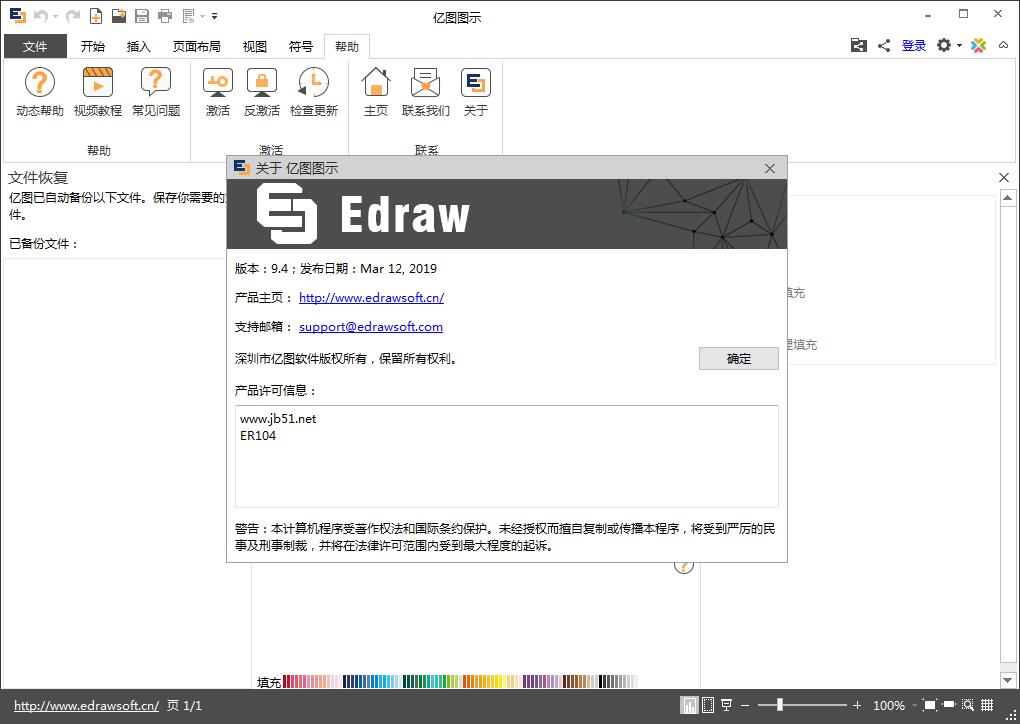1020x724 pixels.
Task: Click 联系我们 contact us icon
Action: pos(425,92)
